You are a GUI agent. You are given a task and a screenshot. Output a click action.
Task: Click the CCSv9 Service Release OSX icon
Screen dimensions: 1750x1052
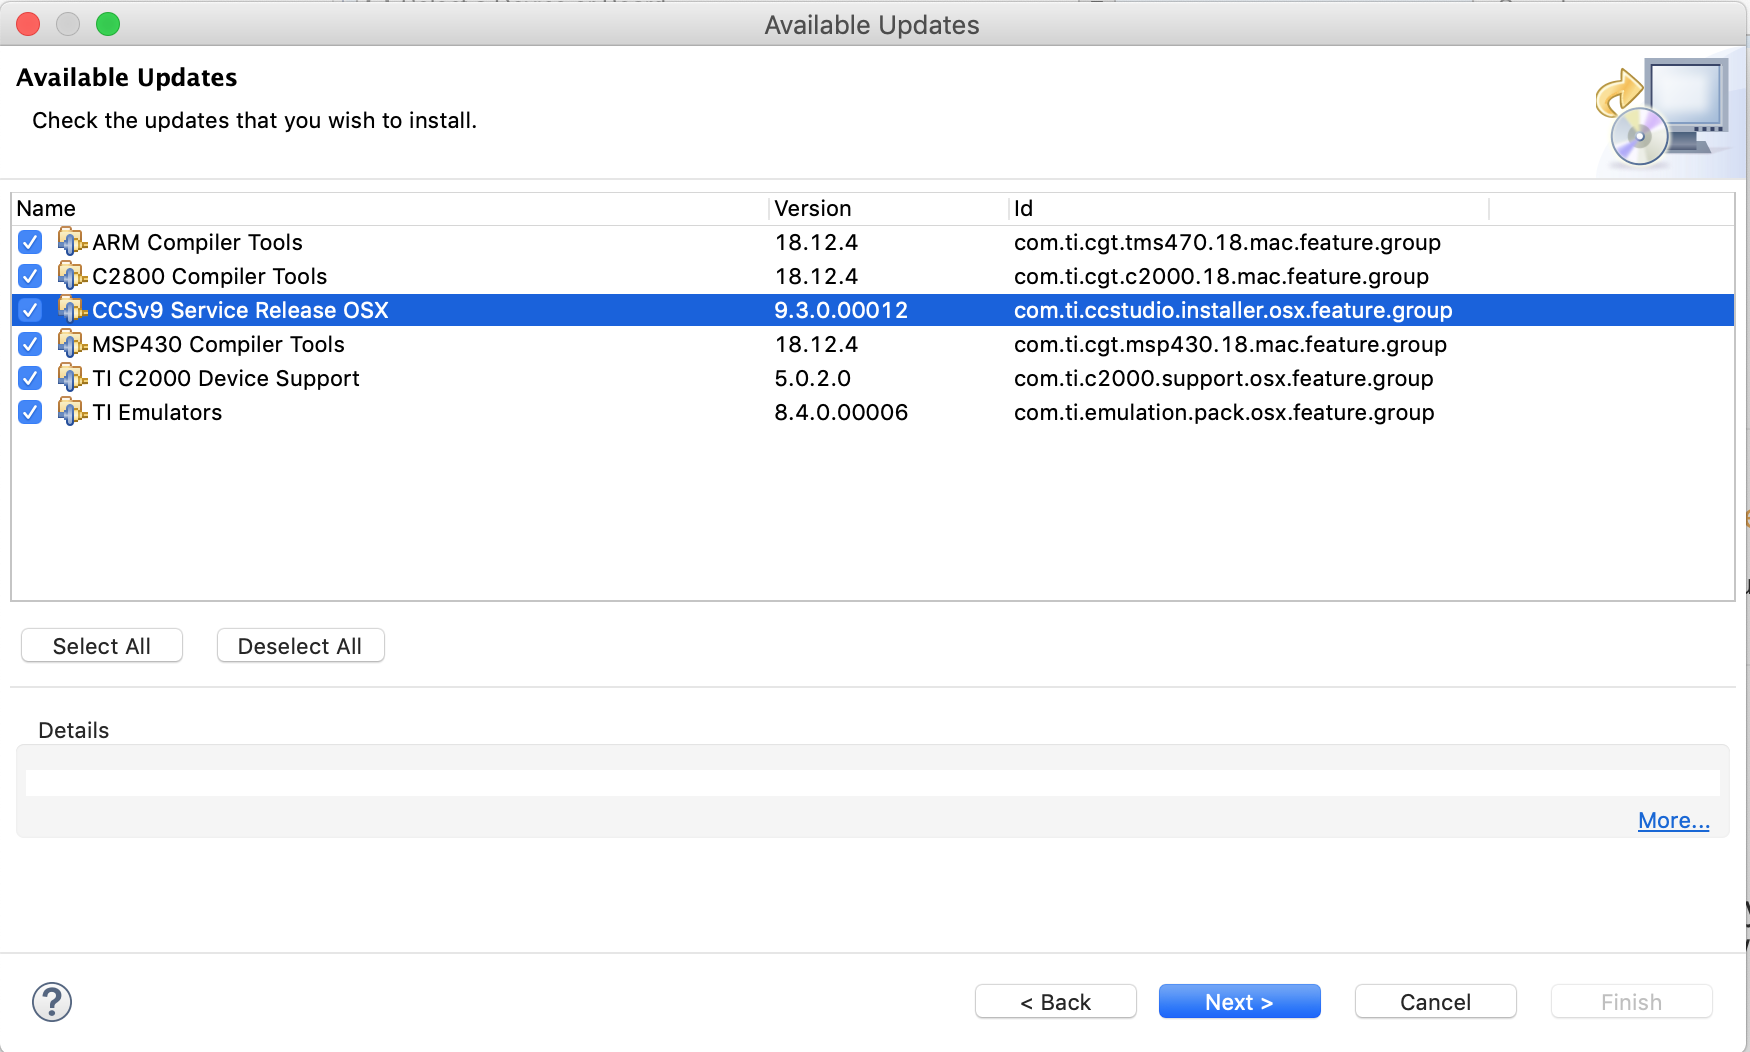pos(72,310)
